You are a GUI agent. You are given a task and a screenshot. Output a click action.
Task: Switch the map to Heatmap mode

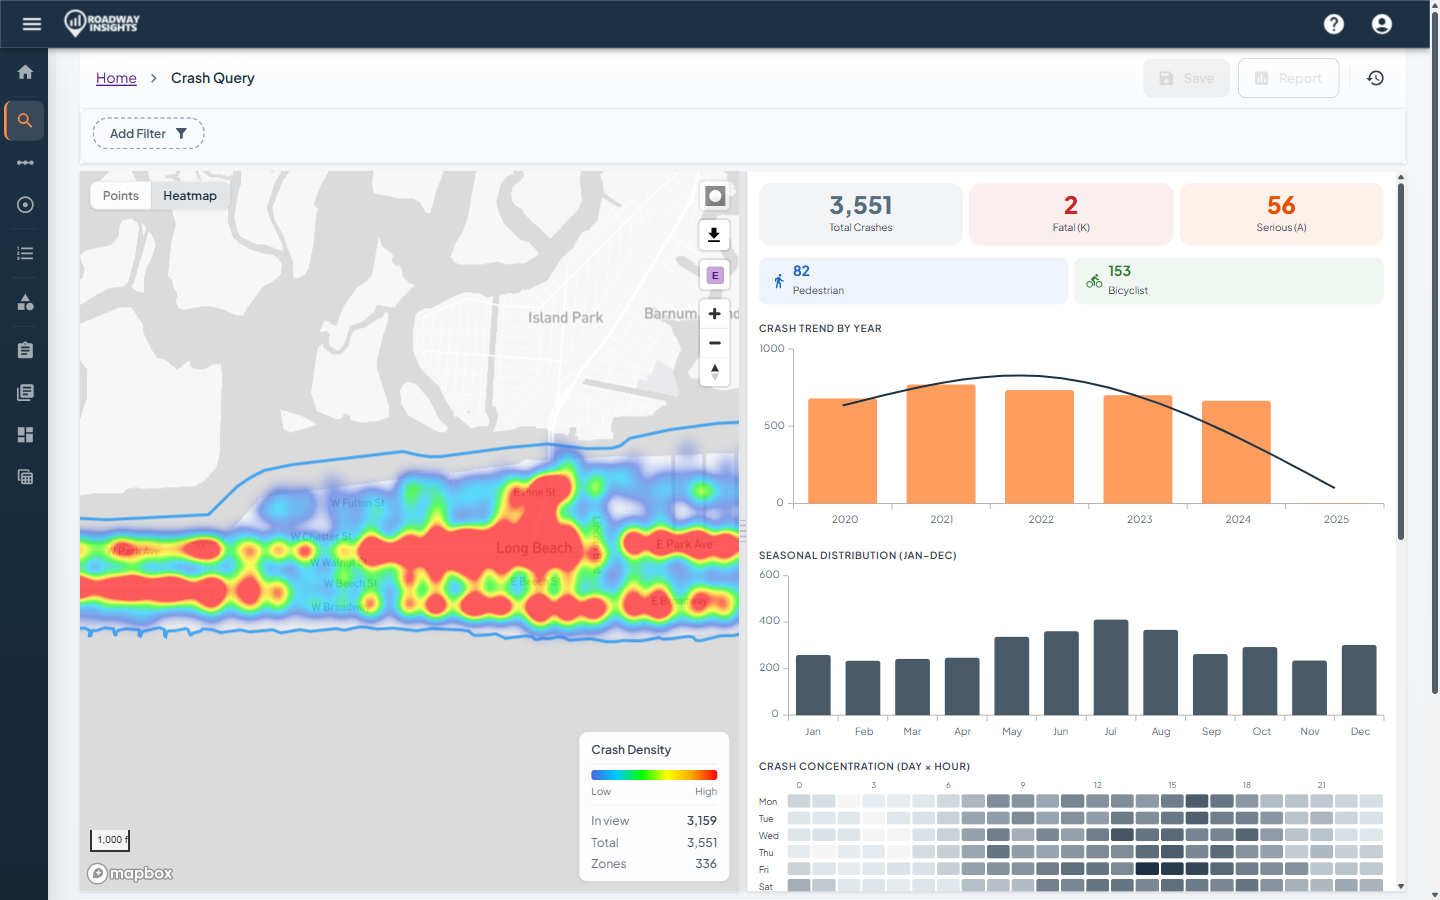coord(189,195)
